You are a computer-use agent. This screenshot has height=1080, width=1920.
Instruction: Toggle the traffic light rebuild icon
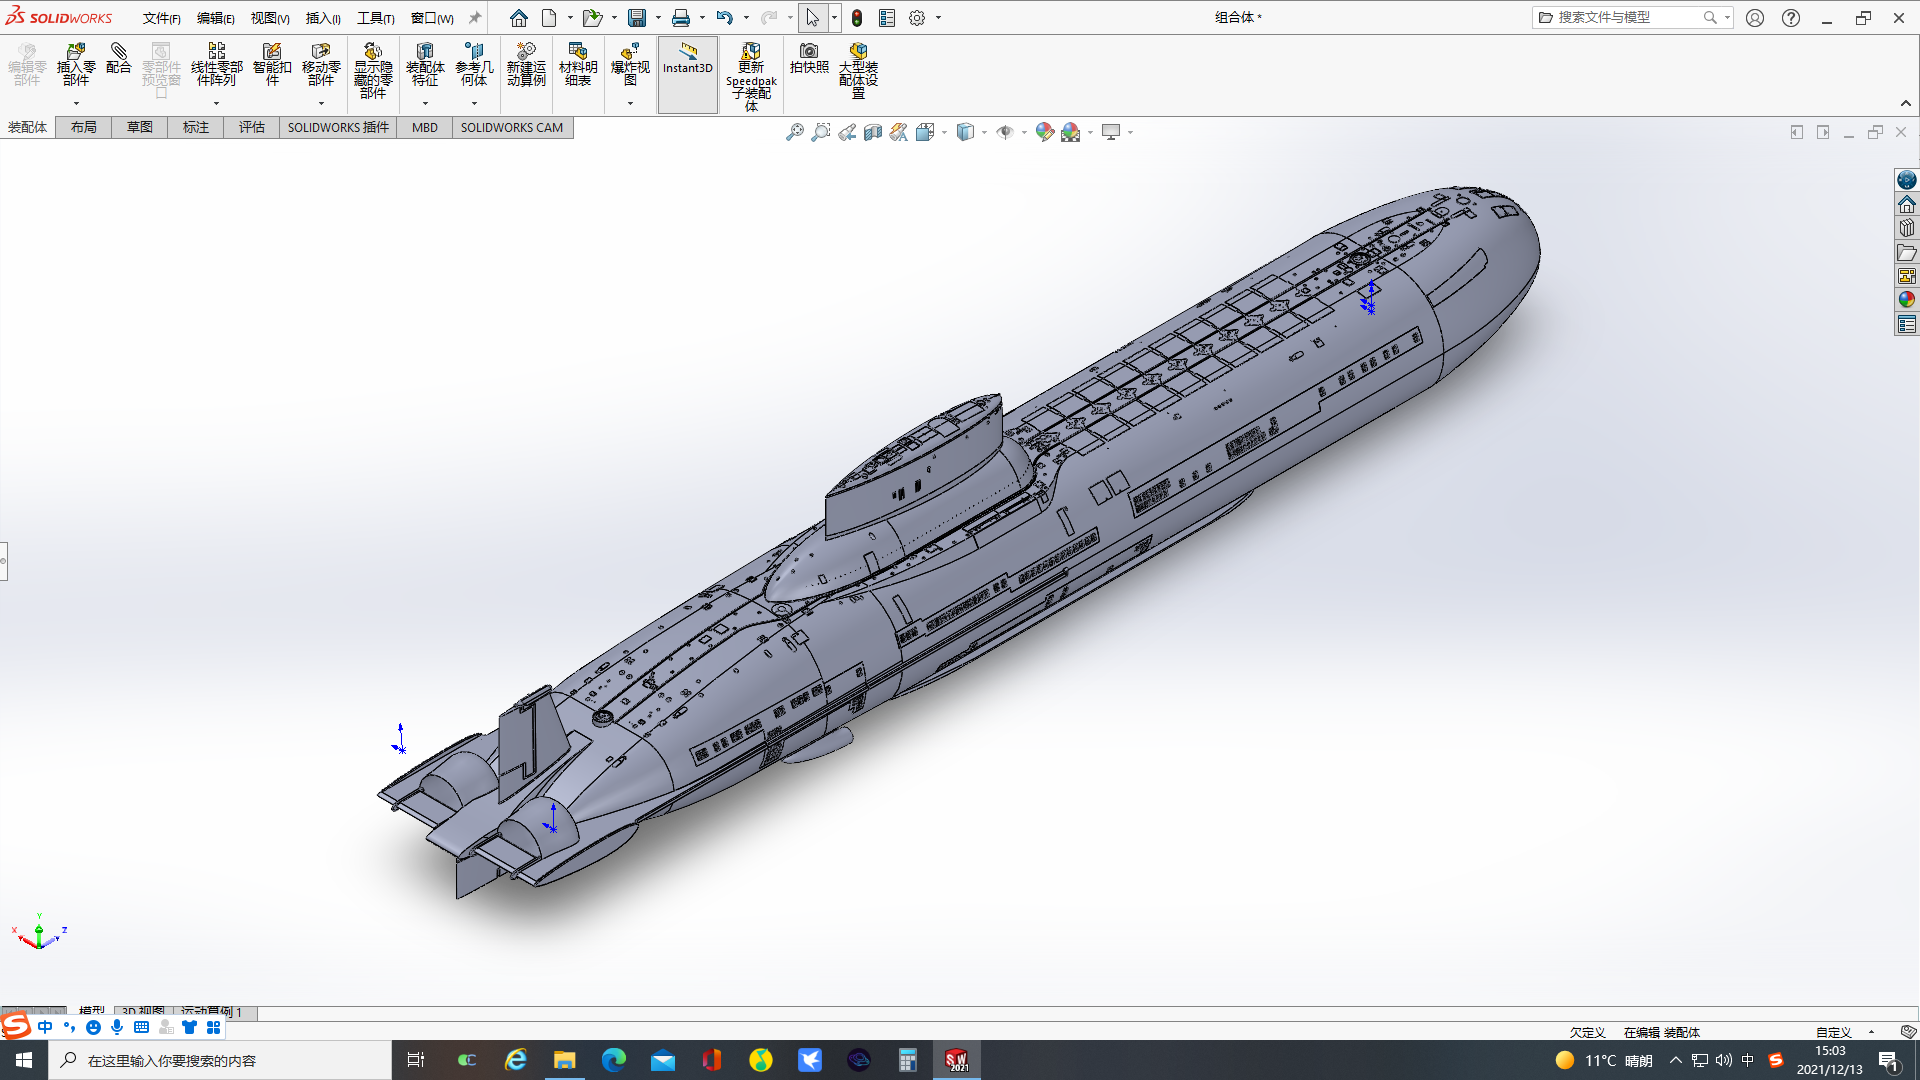pos(857,18)
